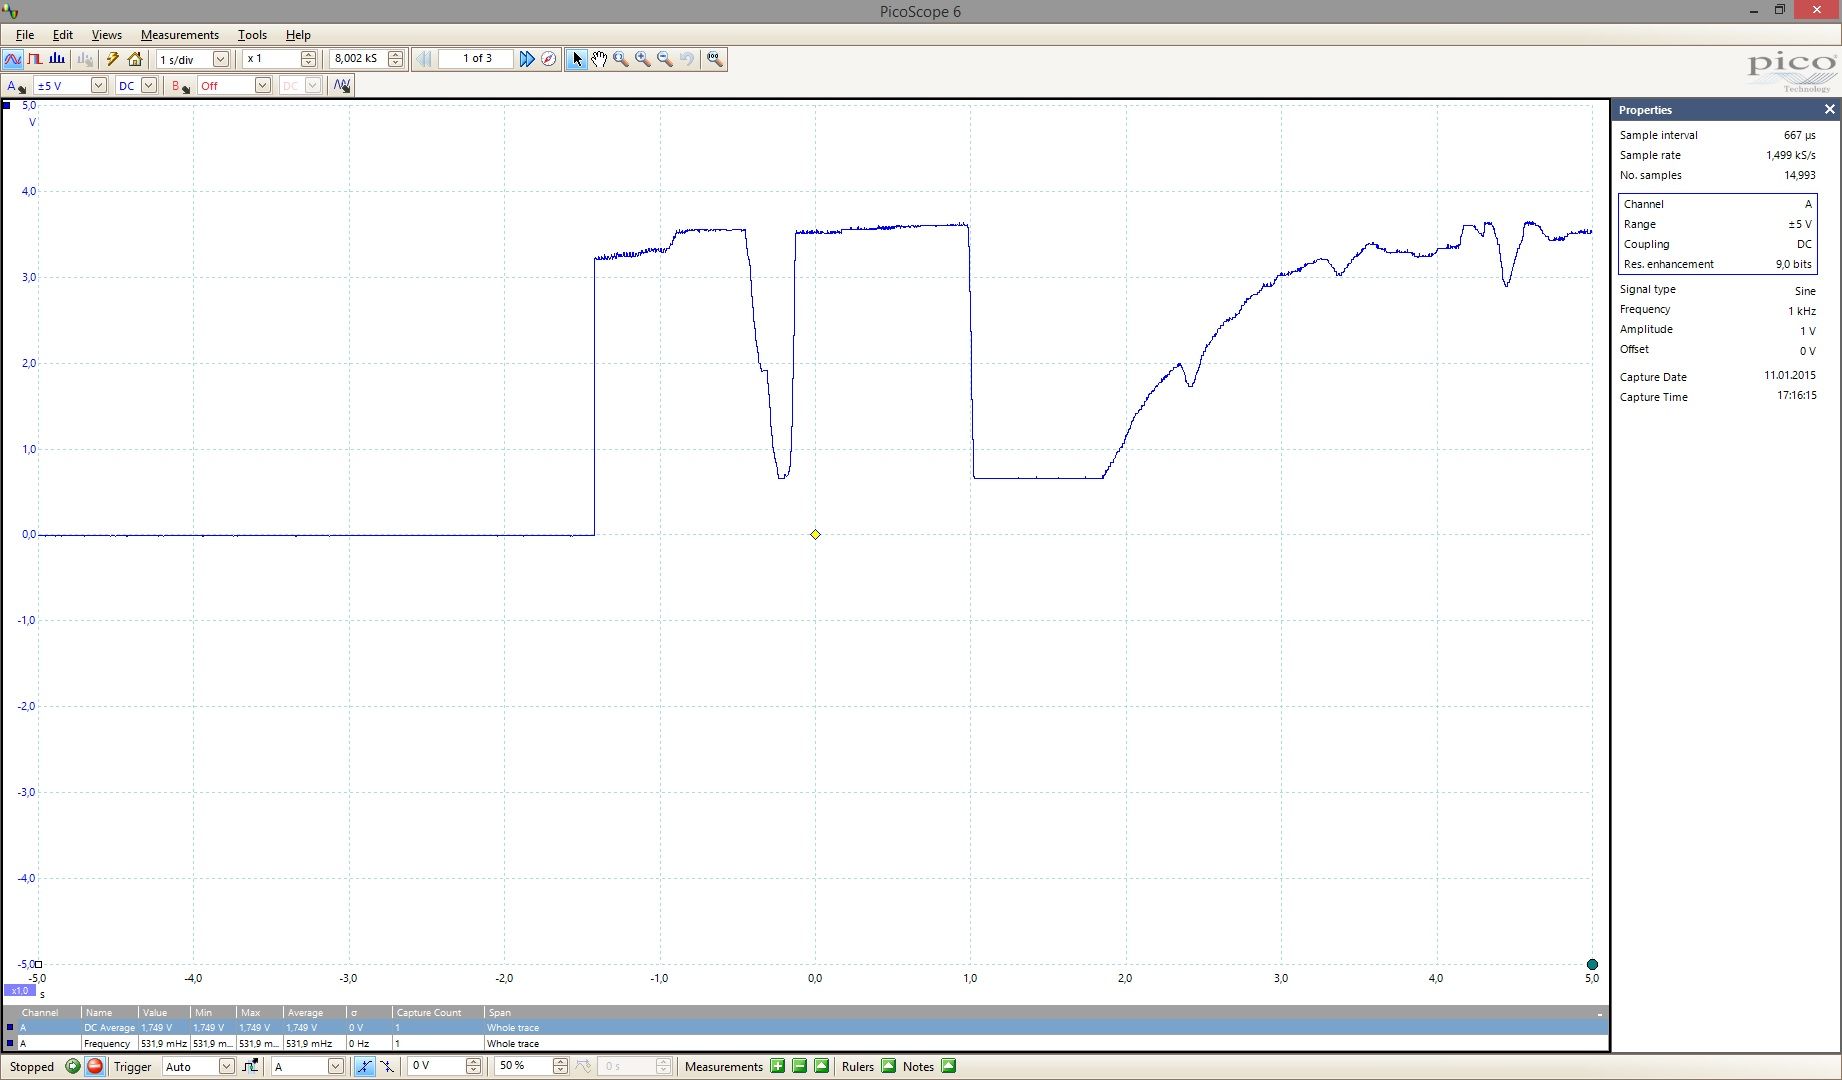Select the Spectrum Mode view icon
The image size is (1842, 1080).
click(57, 59)
